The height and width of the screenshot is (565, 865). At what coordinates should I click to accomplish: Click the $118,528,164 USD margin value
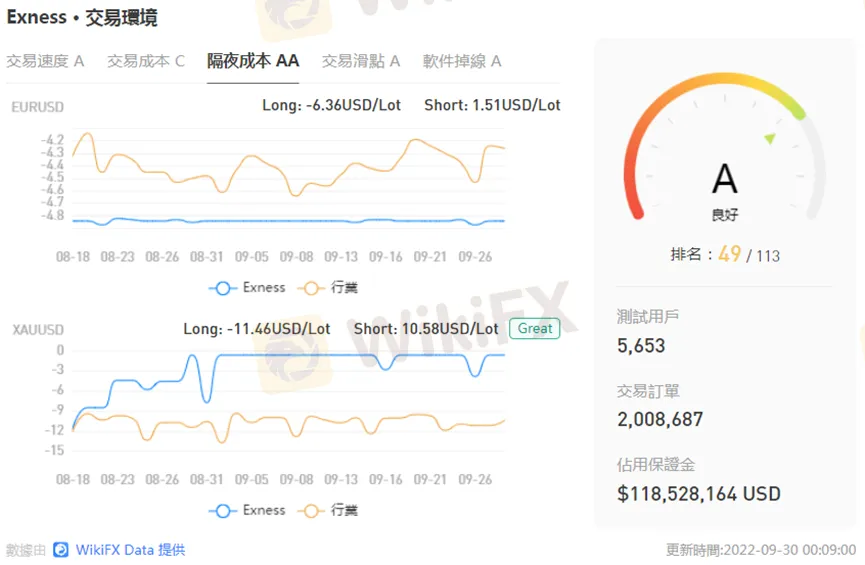[x=699, y=494]
